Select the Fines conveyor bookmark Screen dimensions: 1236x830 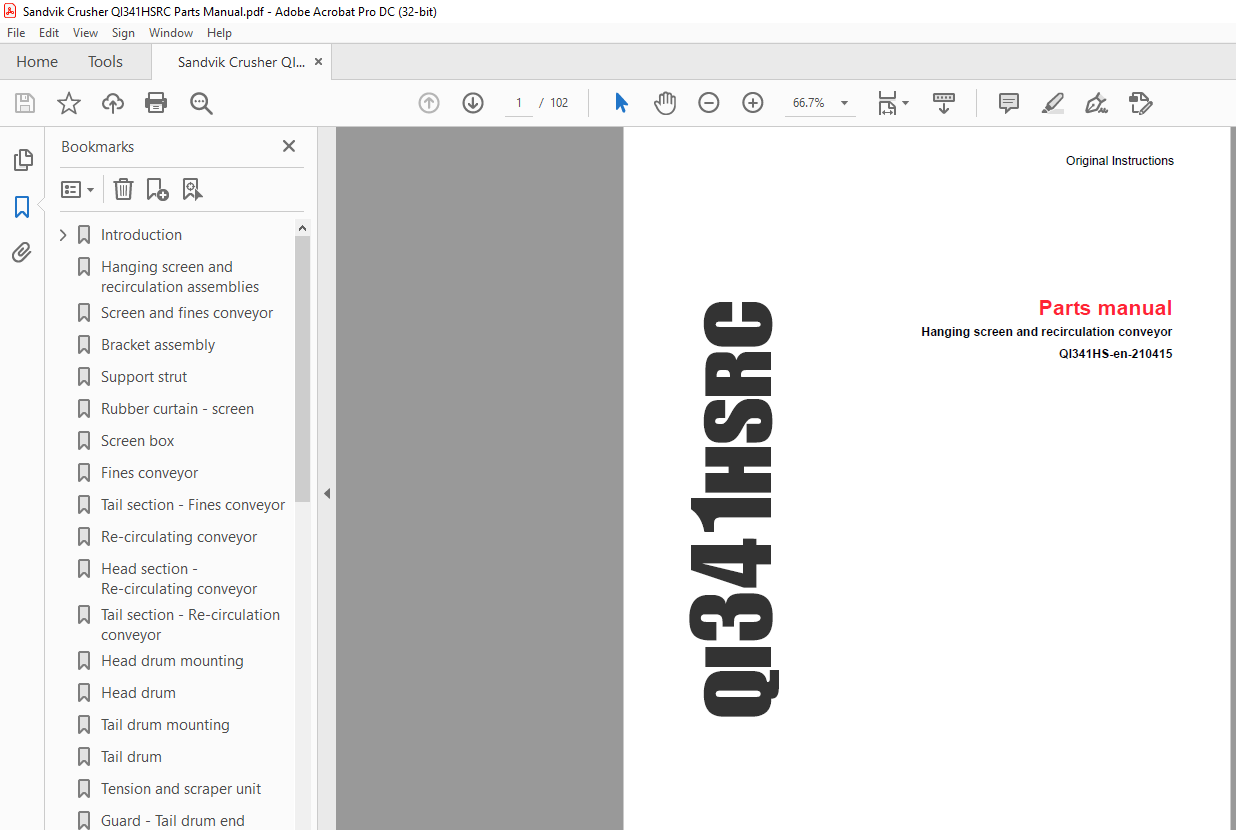coord(149,473)
